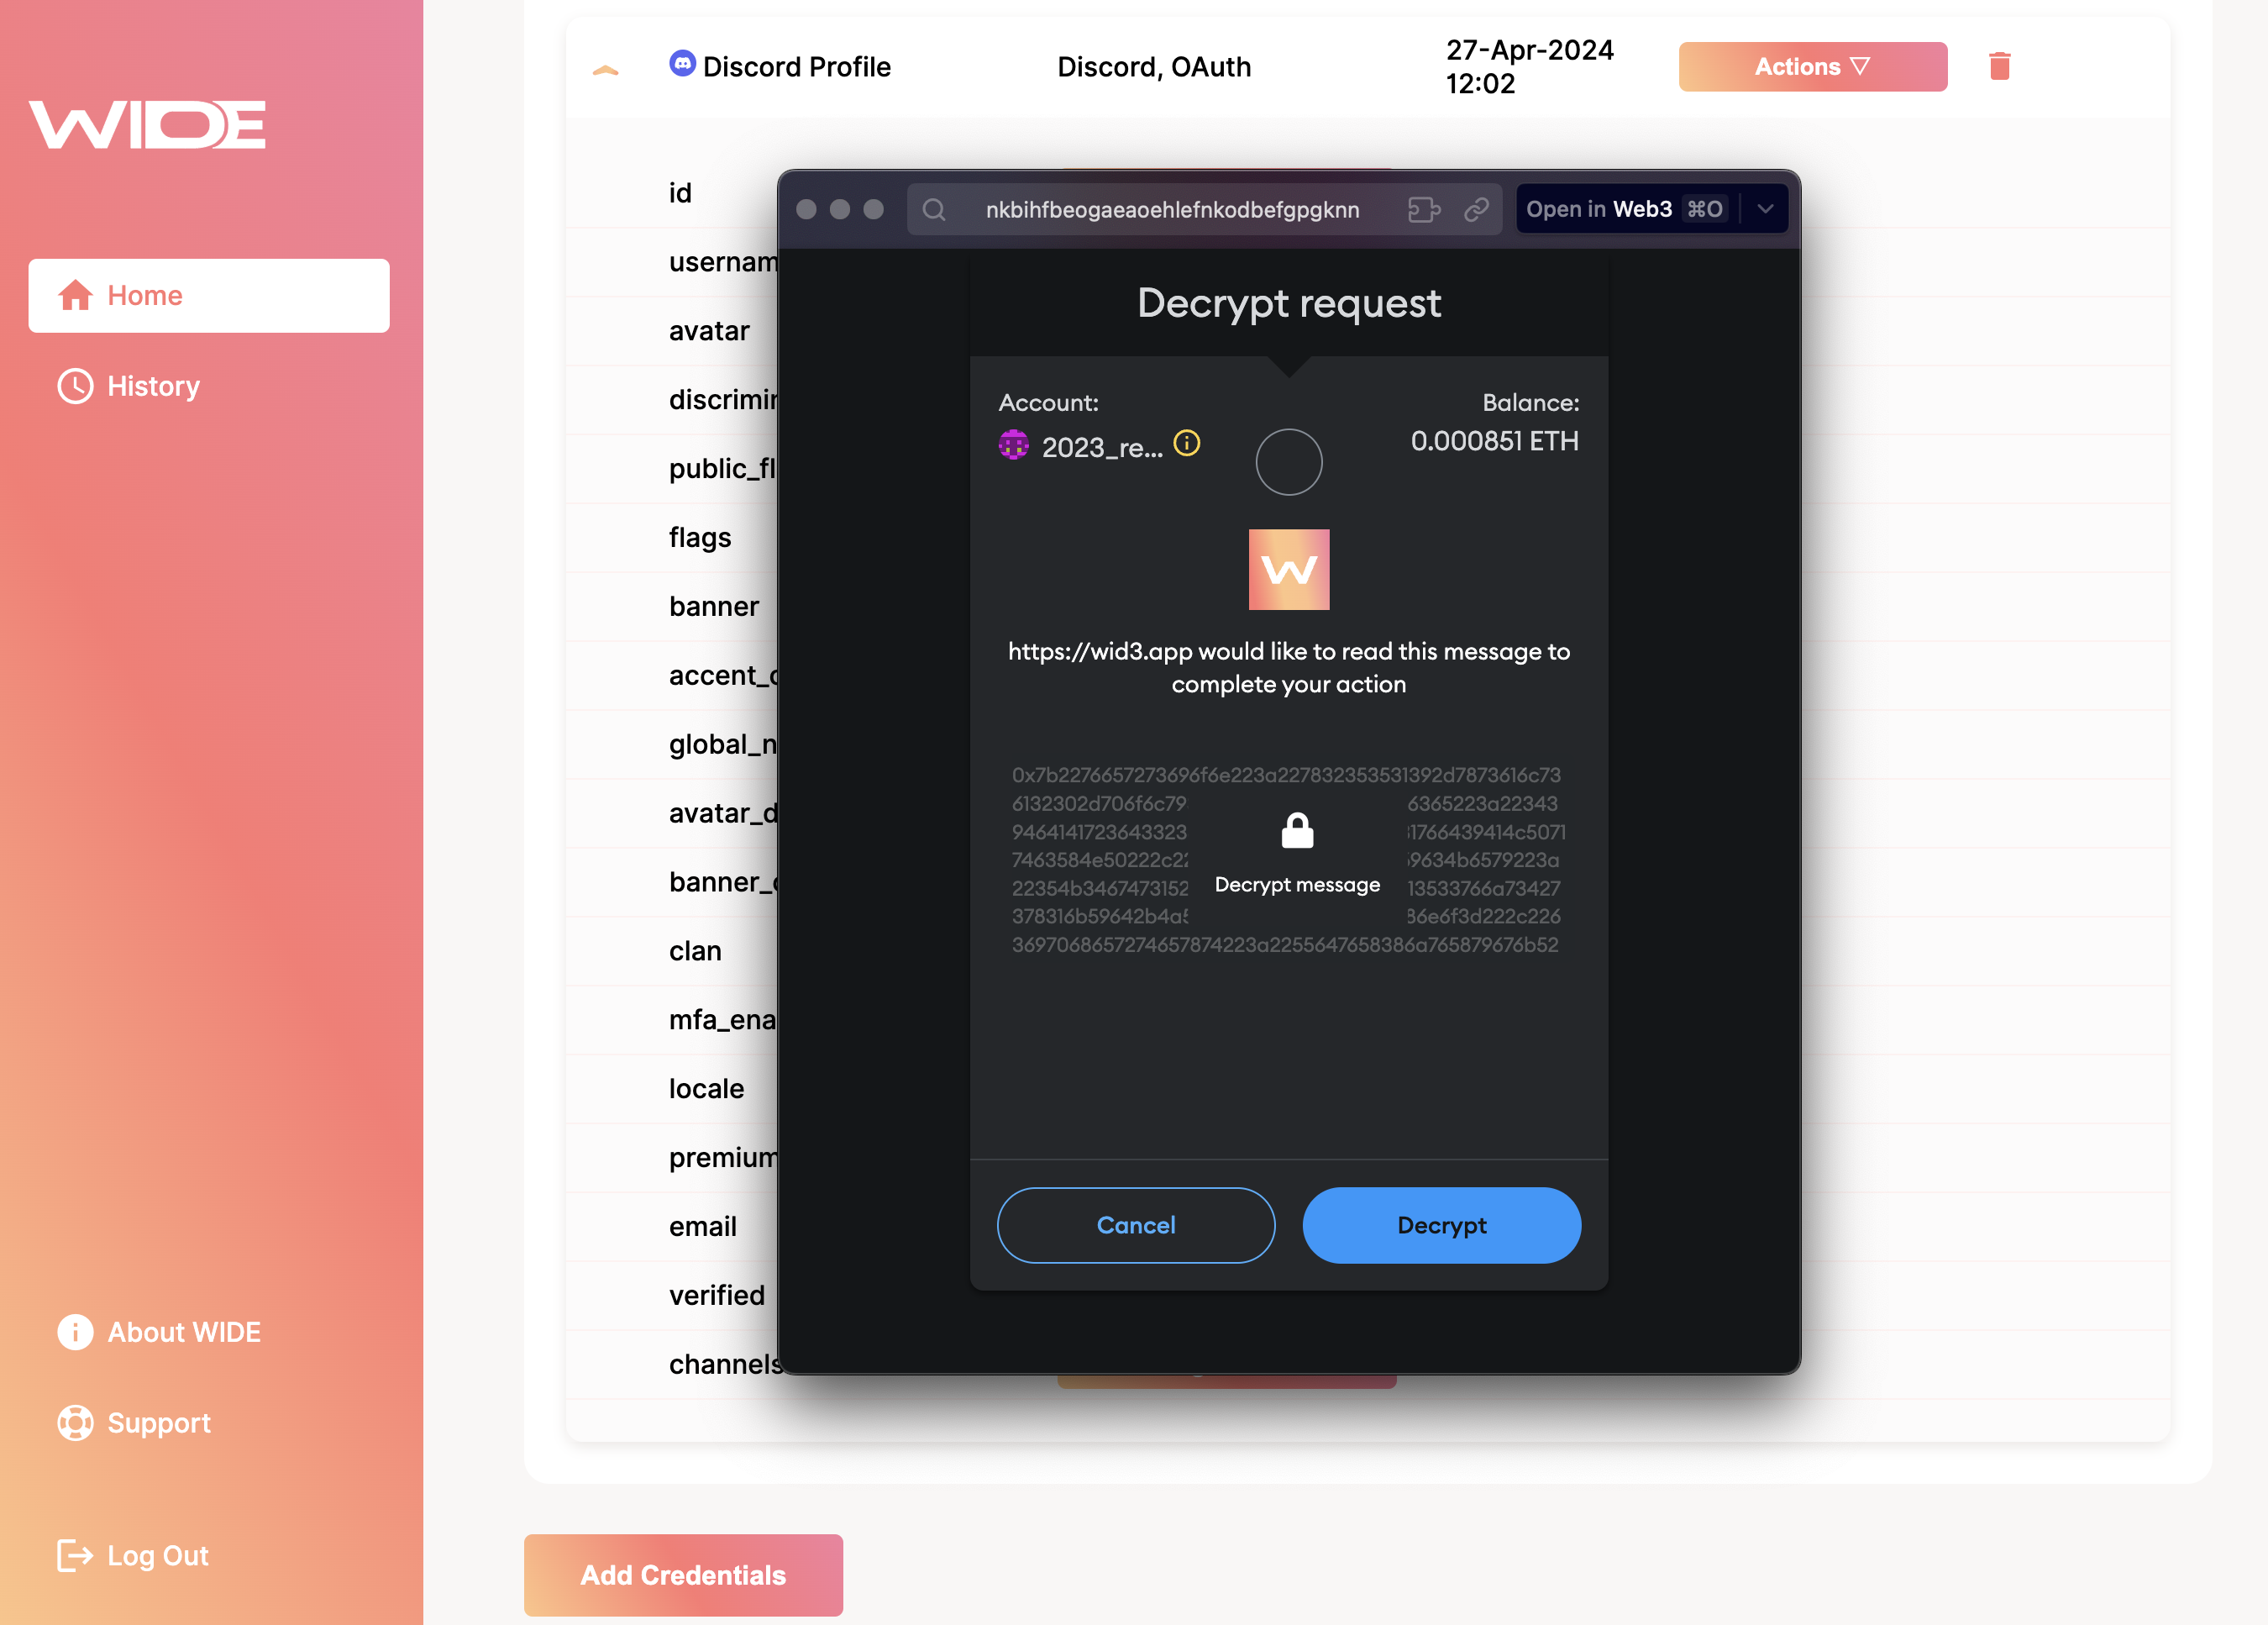Click the purple account avatar icon
Viewport: 2268px width, 1625px height.
1013,445
